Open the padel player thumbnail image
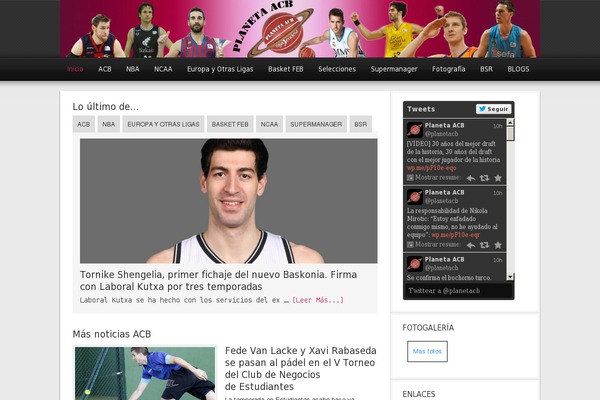 145,373
